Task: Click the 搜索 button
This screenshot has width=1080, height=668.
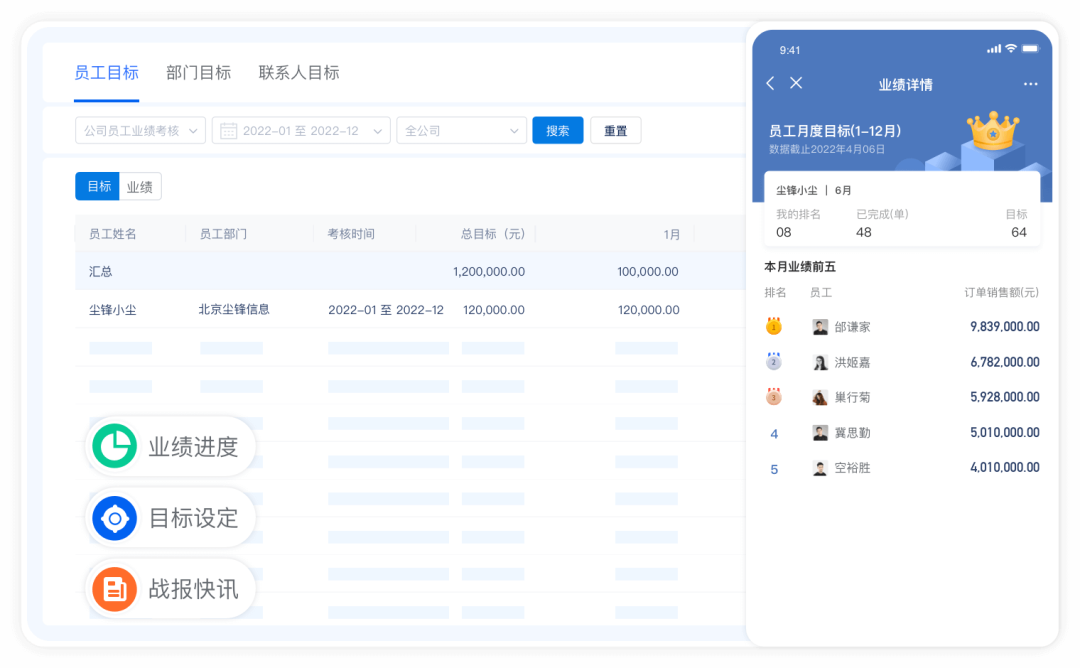Action: tap(558, 131)
